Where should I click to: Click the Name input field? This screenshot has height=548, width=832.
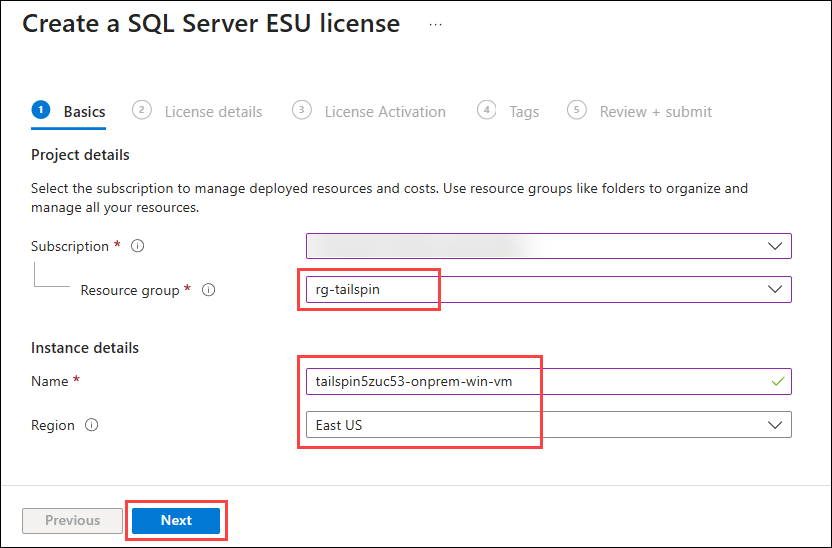point(549,381)
